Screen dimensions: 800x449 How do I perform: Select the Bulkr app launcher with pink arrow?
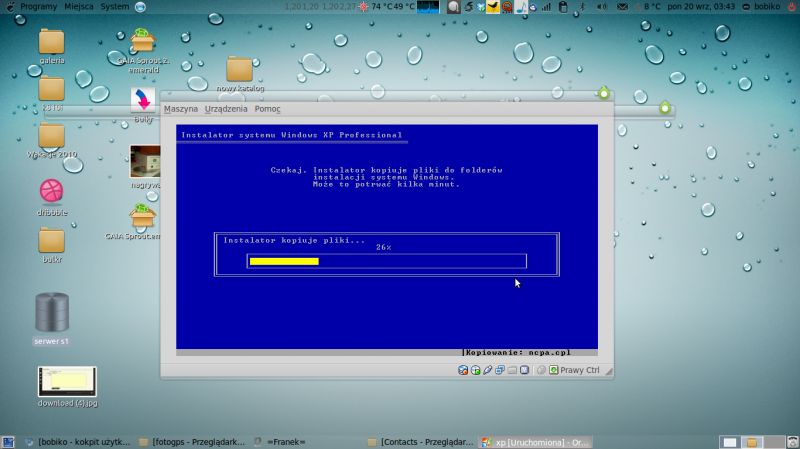click(x=143, y=105)
